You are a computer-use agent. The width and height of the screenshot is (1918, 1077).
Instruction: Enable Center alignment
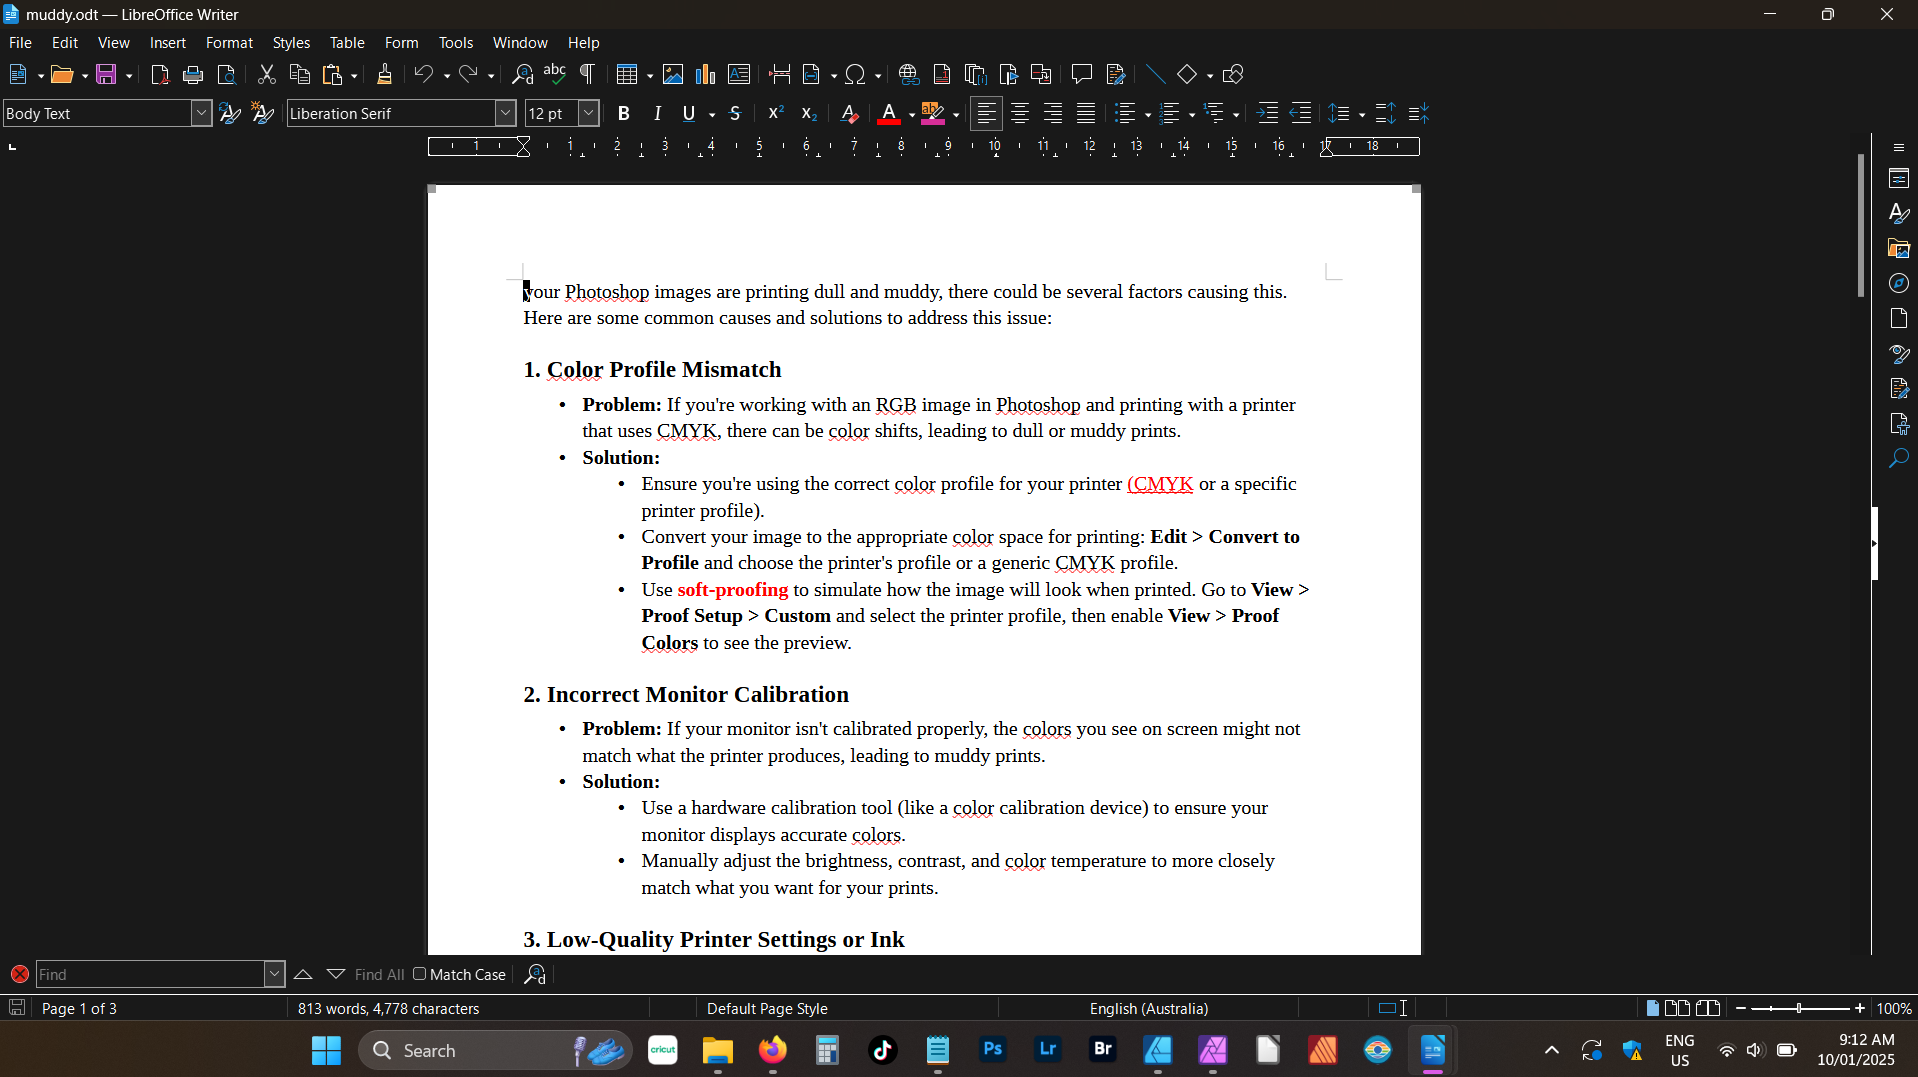tap(1020, 114)
